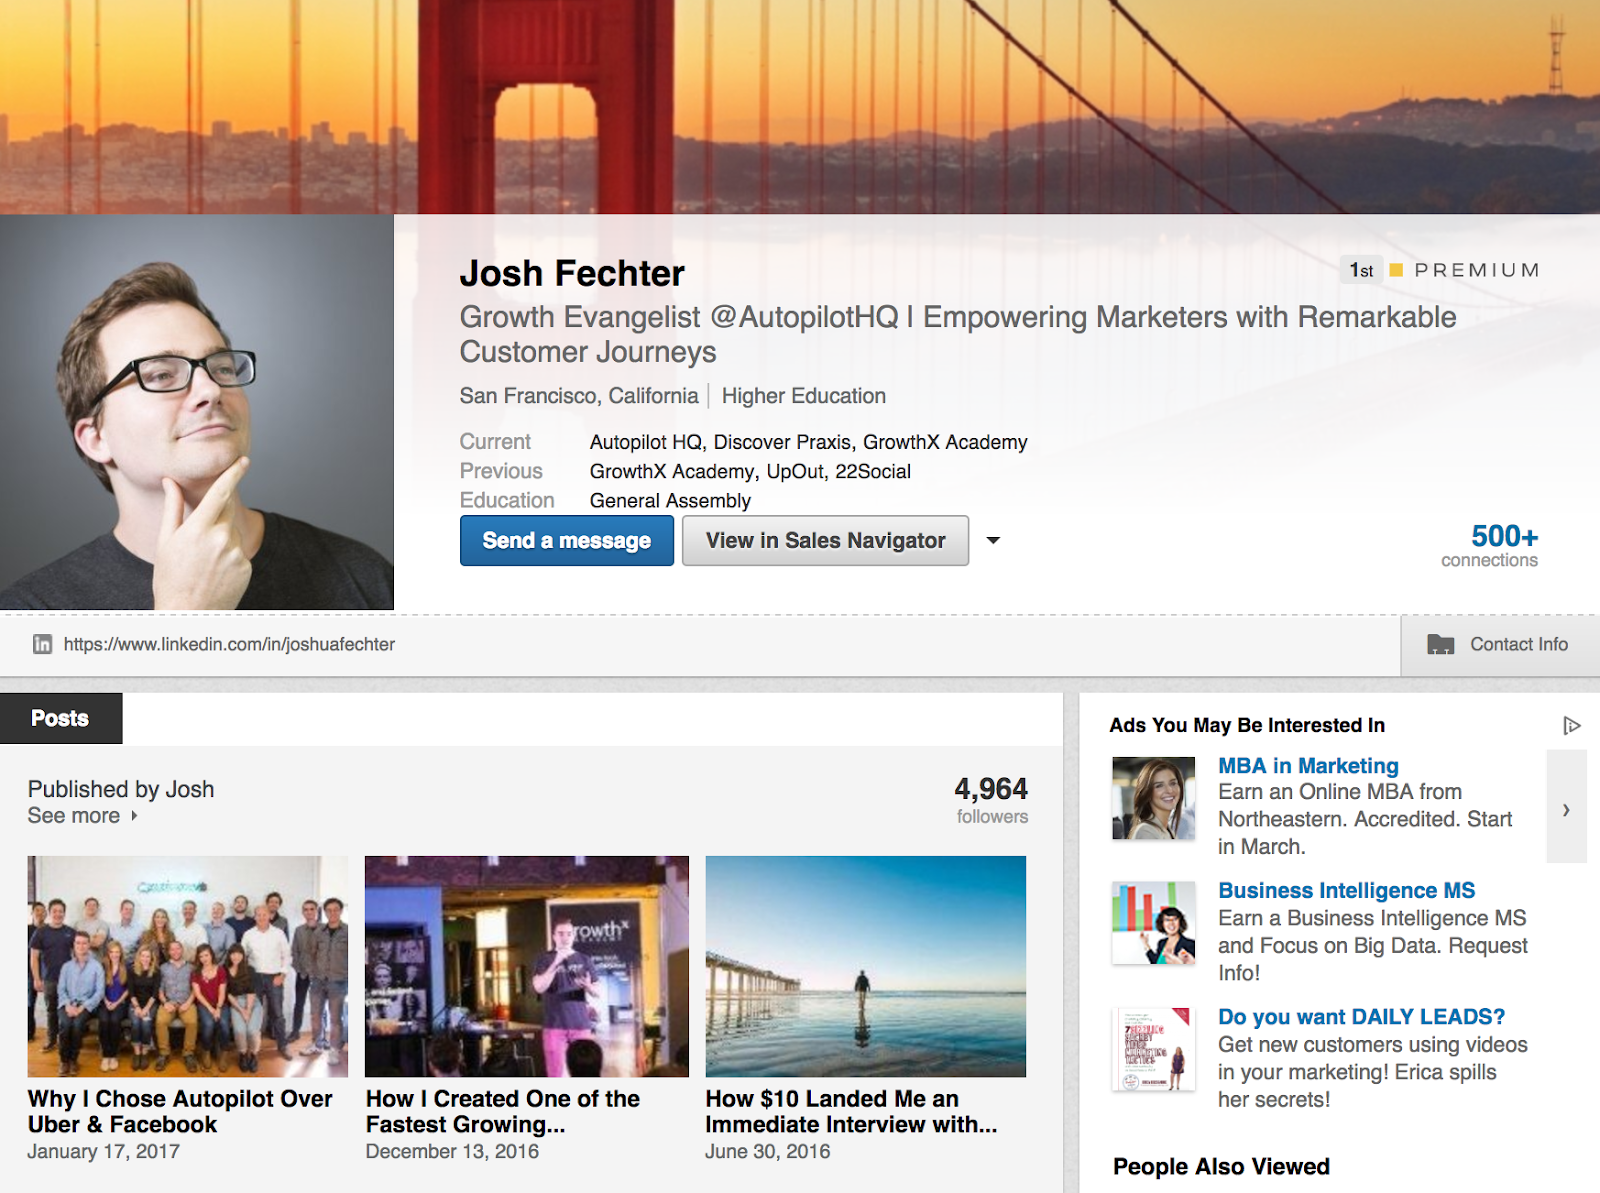Open the Contact Info folder icon
The height and width of the screenshot is (1193, 1600).
[1440, 644]
